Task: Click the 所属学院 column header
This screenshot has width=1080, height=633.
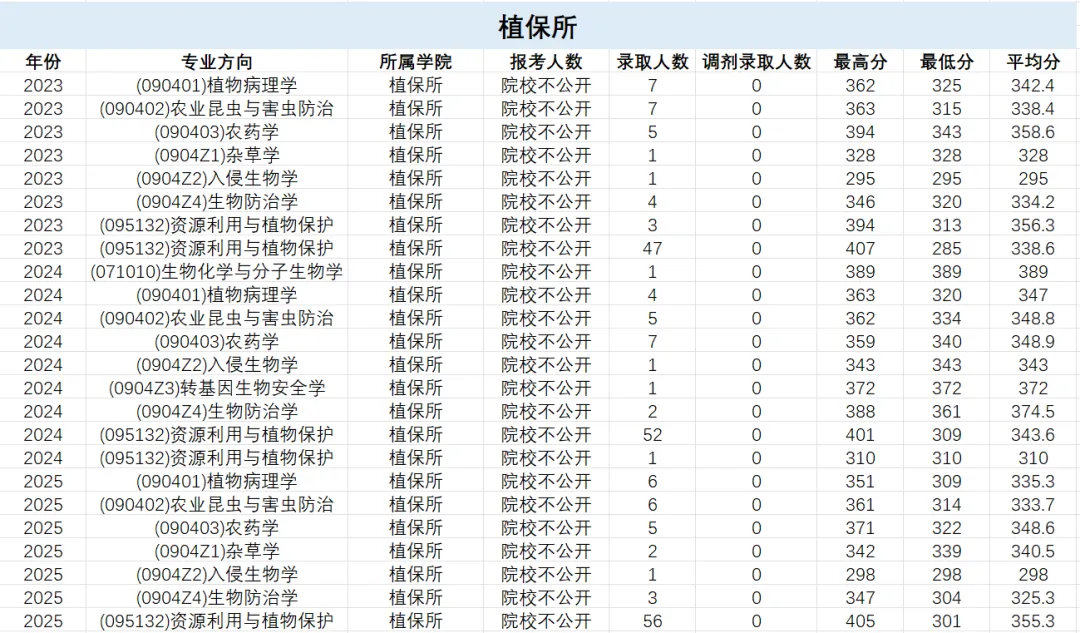Action: click(x=415, y=62)
